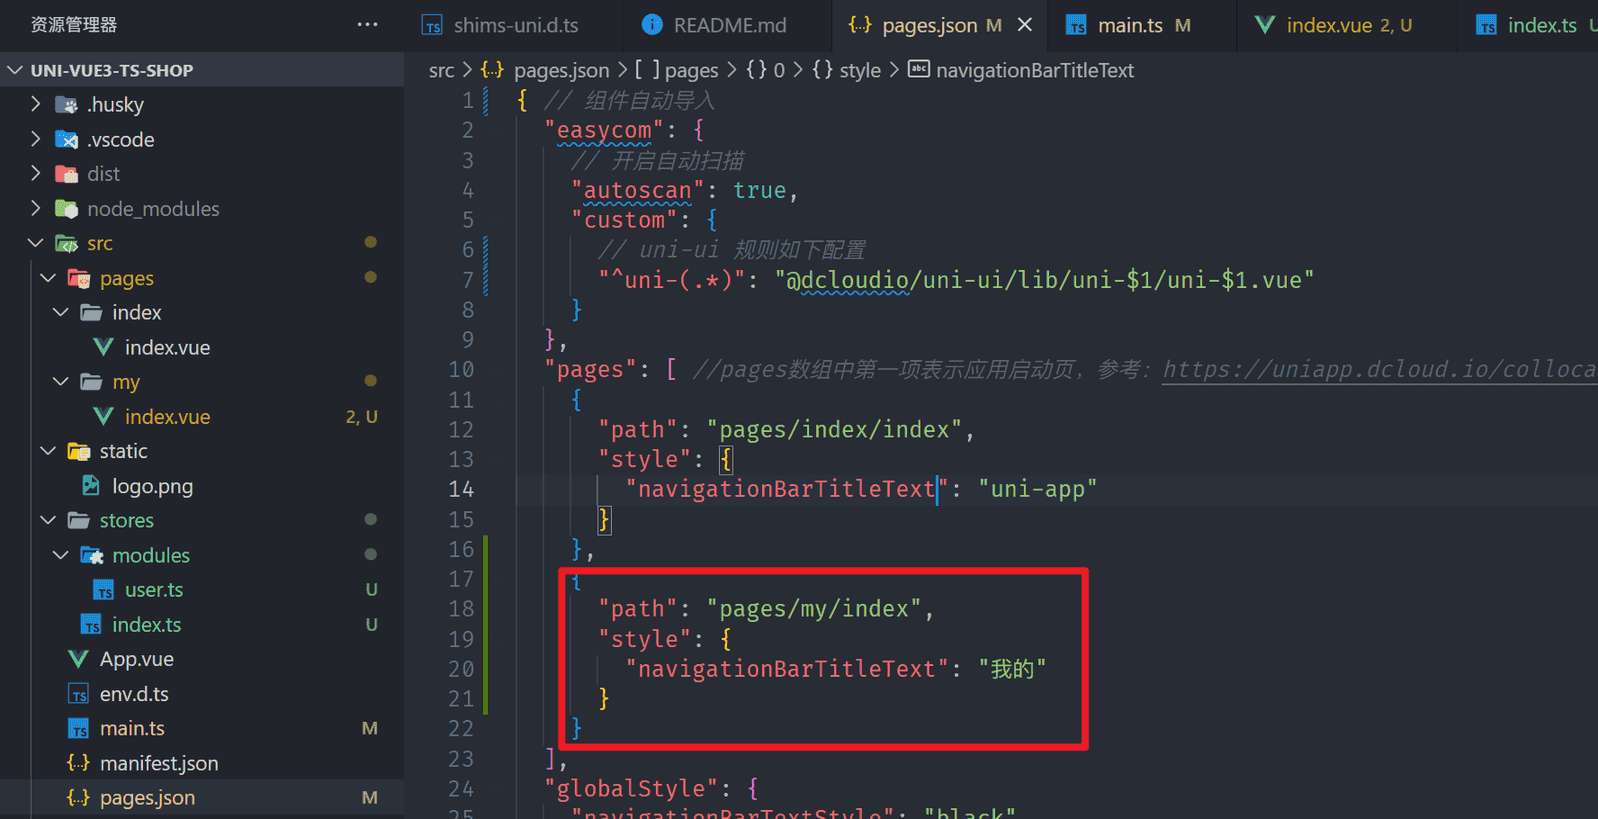Close the pages.json editor tab
The height and width of the screenshot is (819, 1598).
click(x=1025, y=25)
